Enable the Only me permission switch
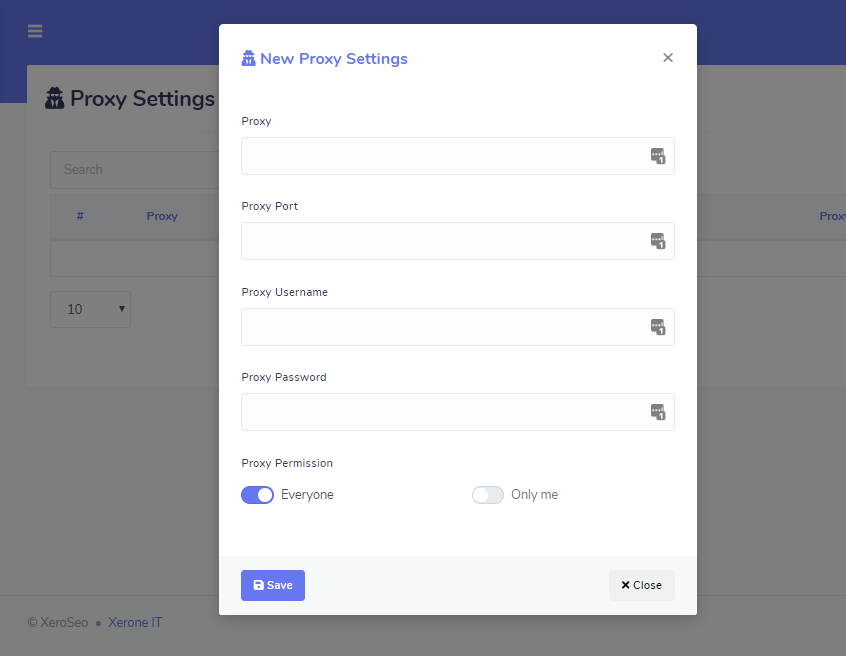 click(488, 495)
